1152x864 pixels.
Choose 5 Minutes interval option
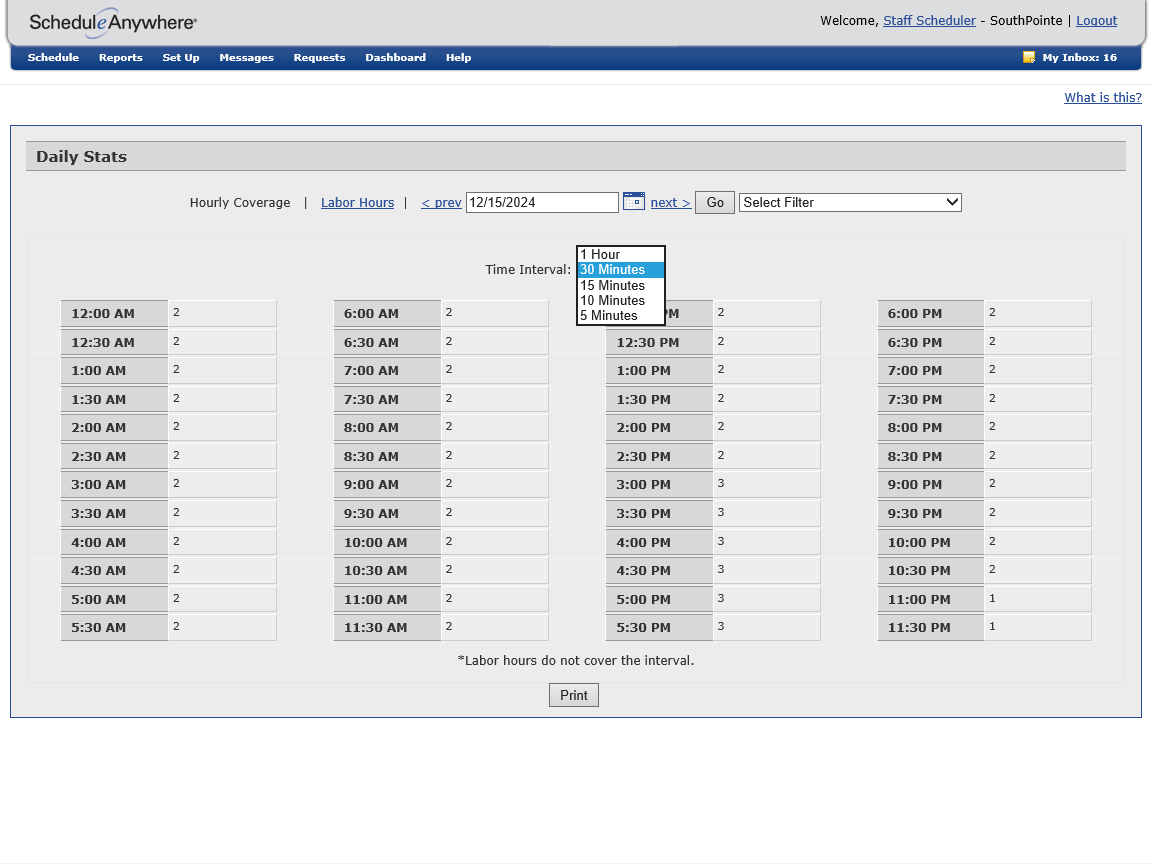click(621, 316)
